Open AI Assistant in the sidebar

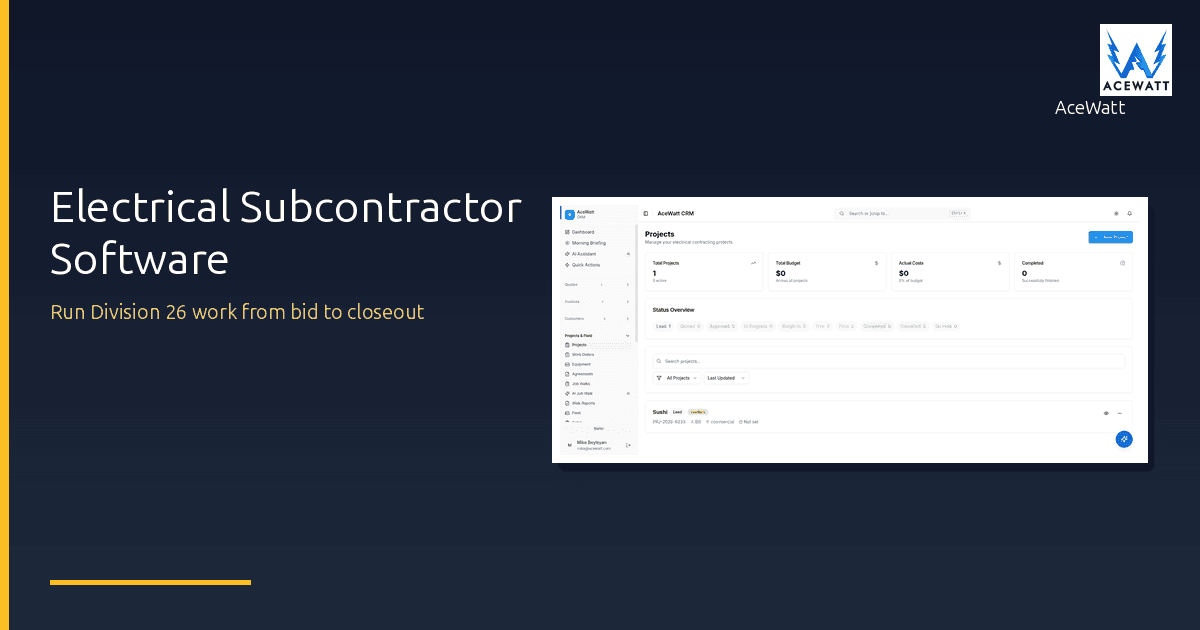pyautogui.click(x=596, y=254)
